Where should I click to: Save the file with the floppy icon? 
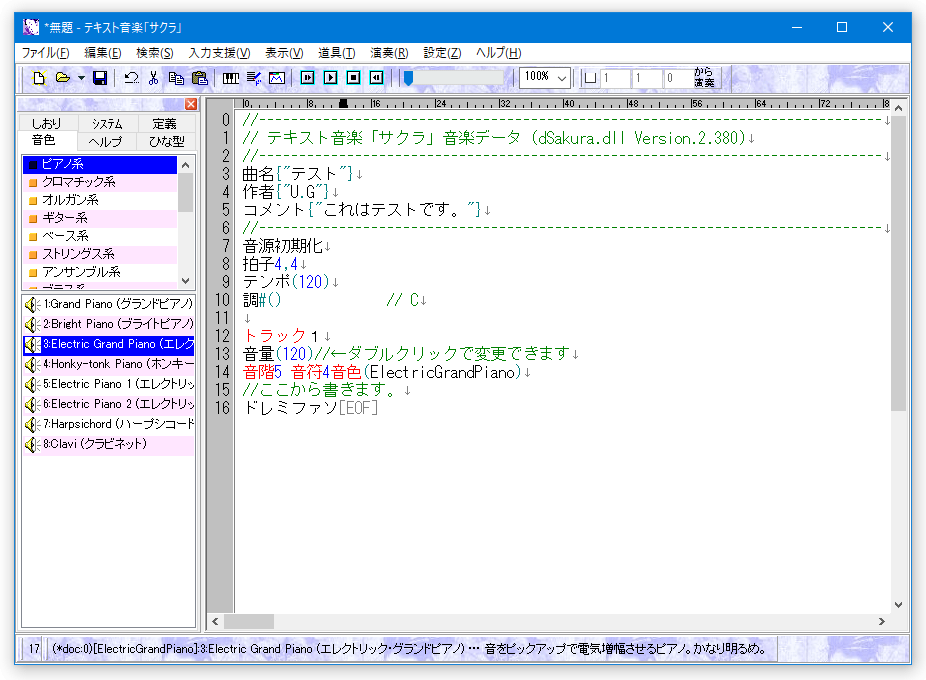(x=100, y=78)
